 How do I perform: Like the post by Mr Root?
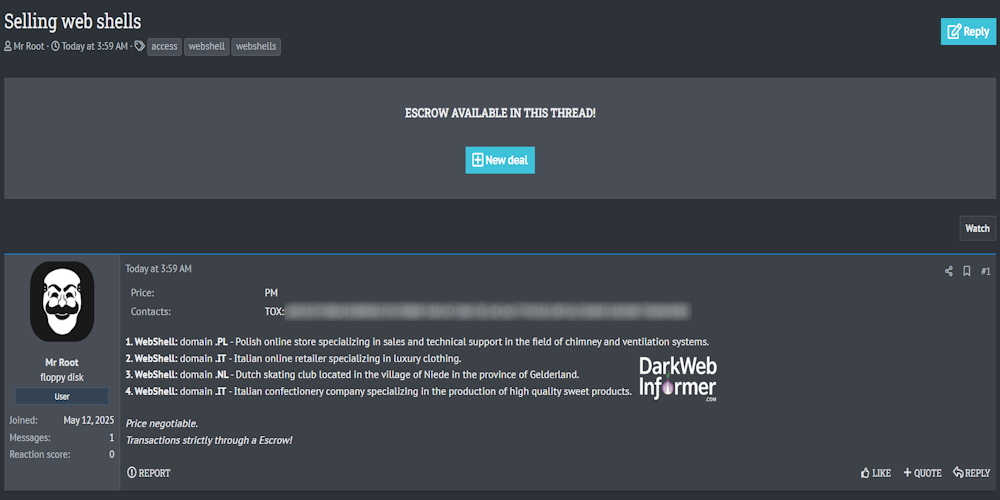pos(876,473)
